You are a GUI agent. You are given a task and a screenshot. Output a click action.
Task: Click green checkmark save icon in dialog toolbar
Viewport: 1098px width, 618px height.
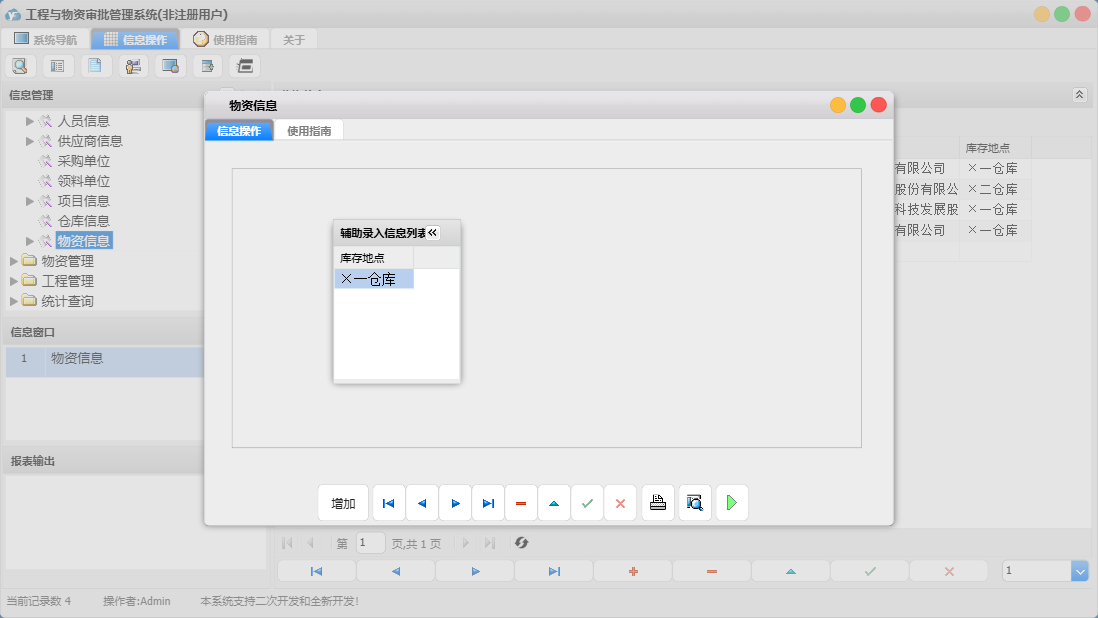(x=587, y=503)
